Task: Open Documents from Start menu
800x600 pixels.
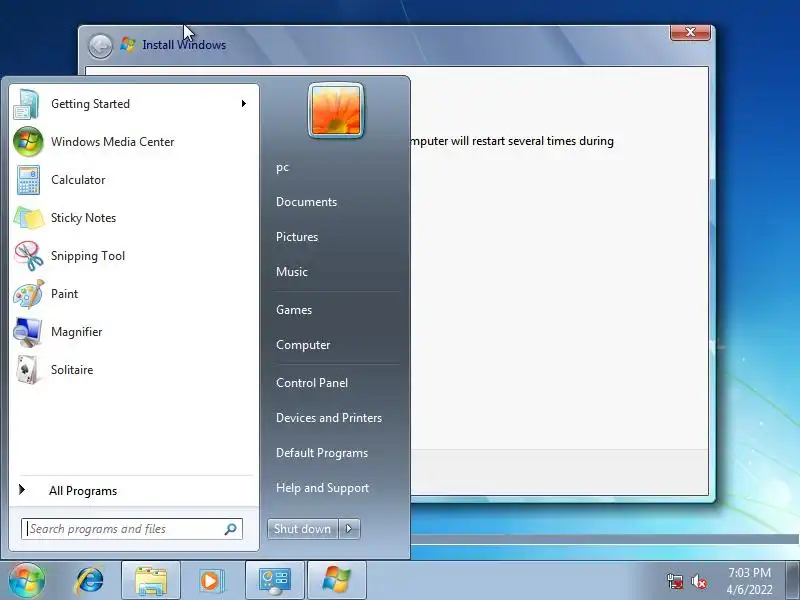Action: click(x=306, y=202)
